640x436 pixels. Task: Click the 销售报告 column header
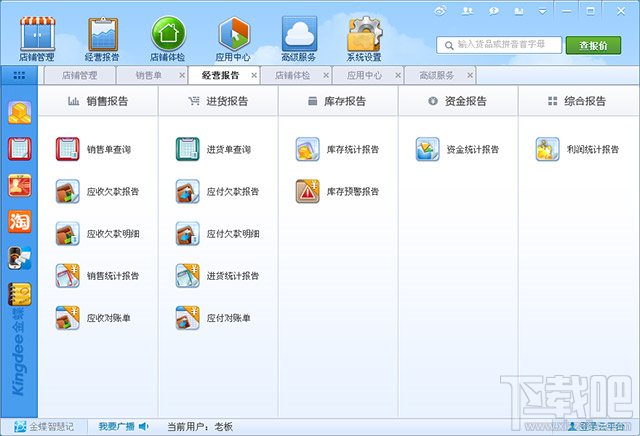pos(98,101)
